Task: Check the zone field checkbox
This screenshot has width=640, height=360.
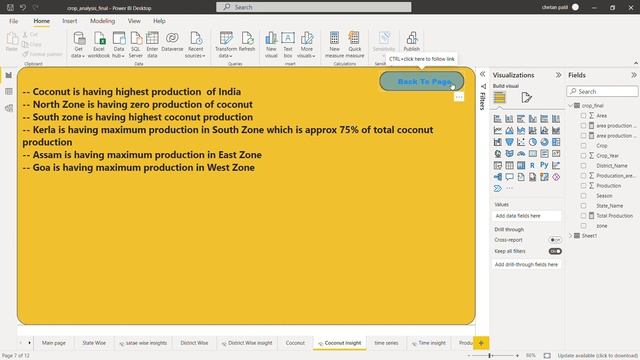Action: (x=583, y=226)
